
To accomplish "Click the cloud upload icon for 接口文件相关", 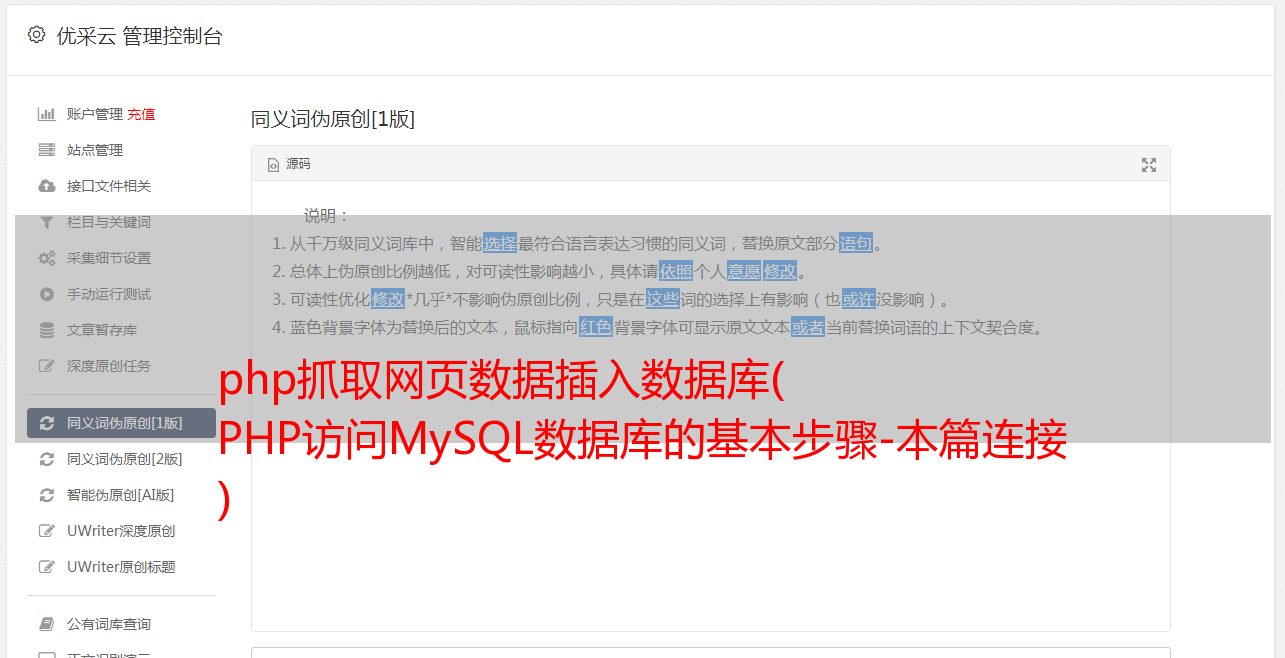I will tap(46, 186).
